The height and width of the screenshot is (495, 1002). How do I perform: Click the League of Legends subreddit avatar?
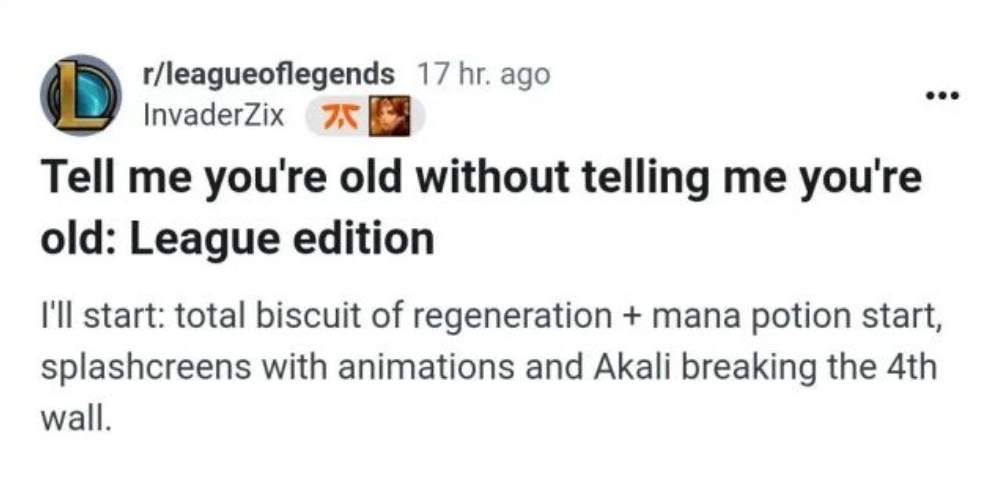point(80,96)
